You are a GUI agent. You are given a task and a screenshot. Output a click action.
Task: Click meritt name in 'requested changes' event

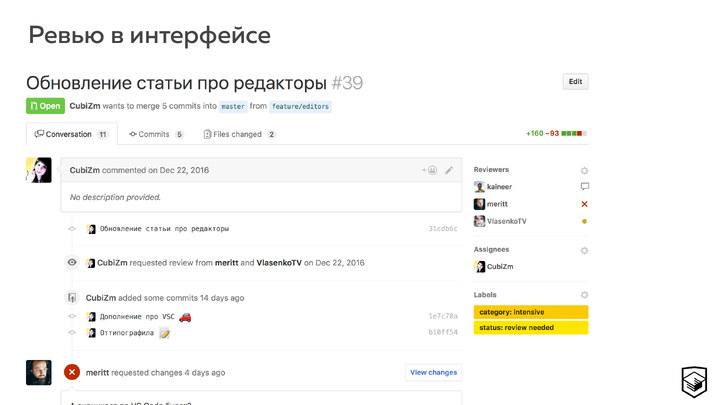pyautogui.click(x=97, y=373)
